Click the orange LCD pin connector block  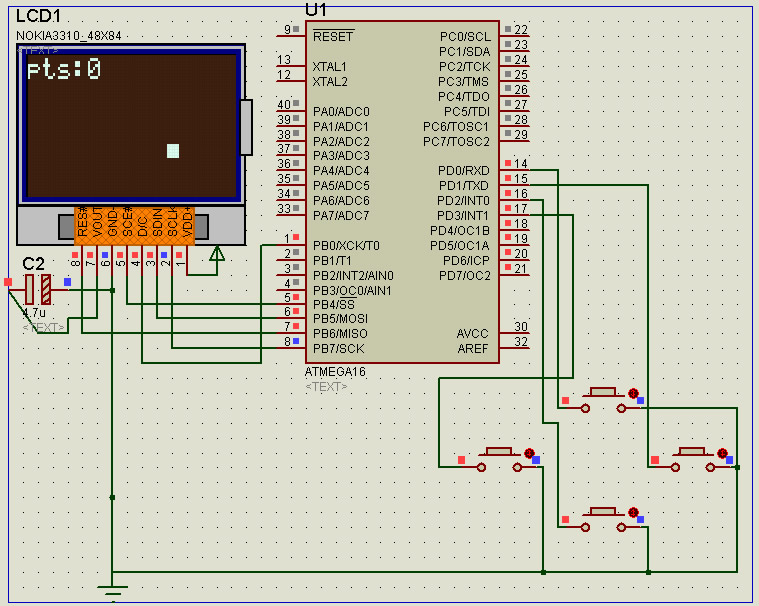[x=135, y=226]
